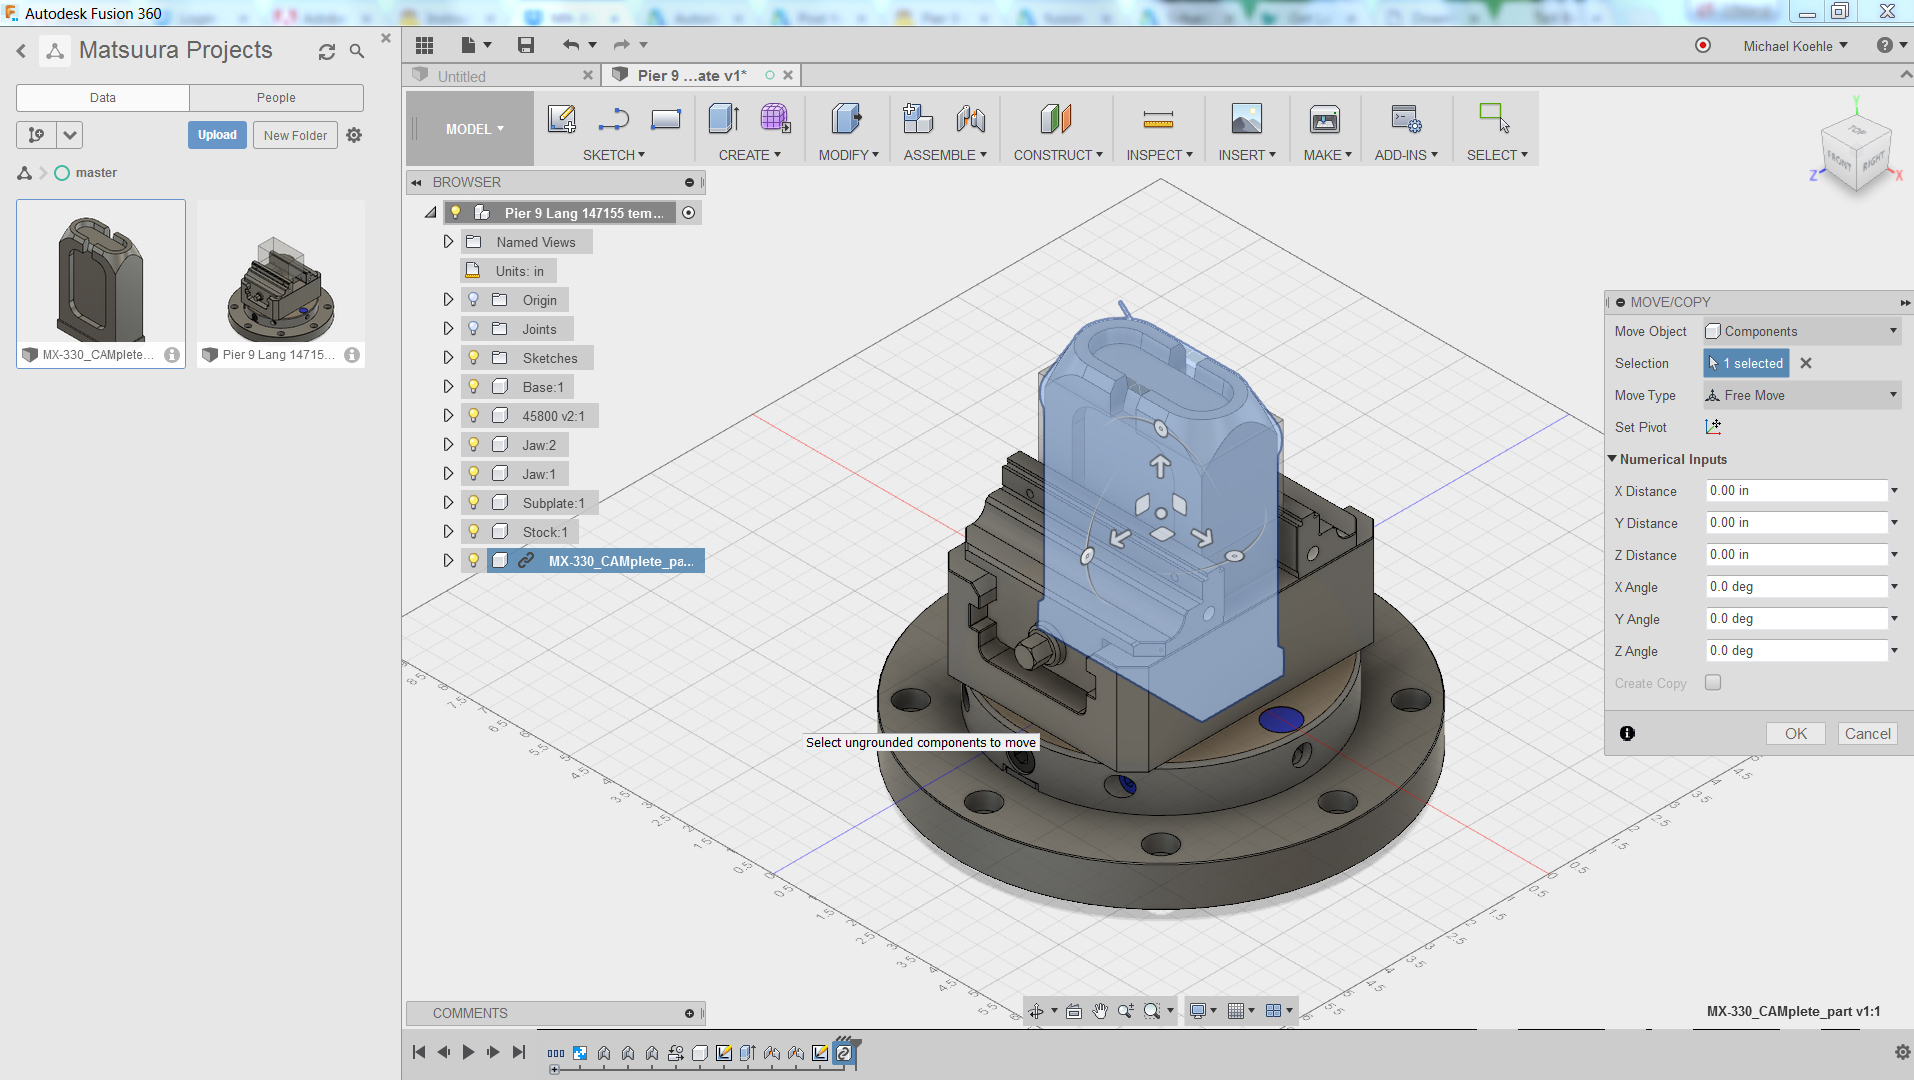The image size is (1914, 1080).
Task: Click the New Folder button
Action: click(x=295, y=135)
